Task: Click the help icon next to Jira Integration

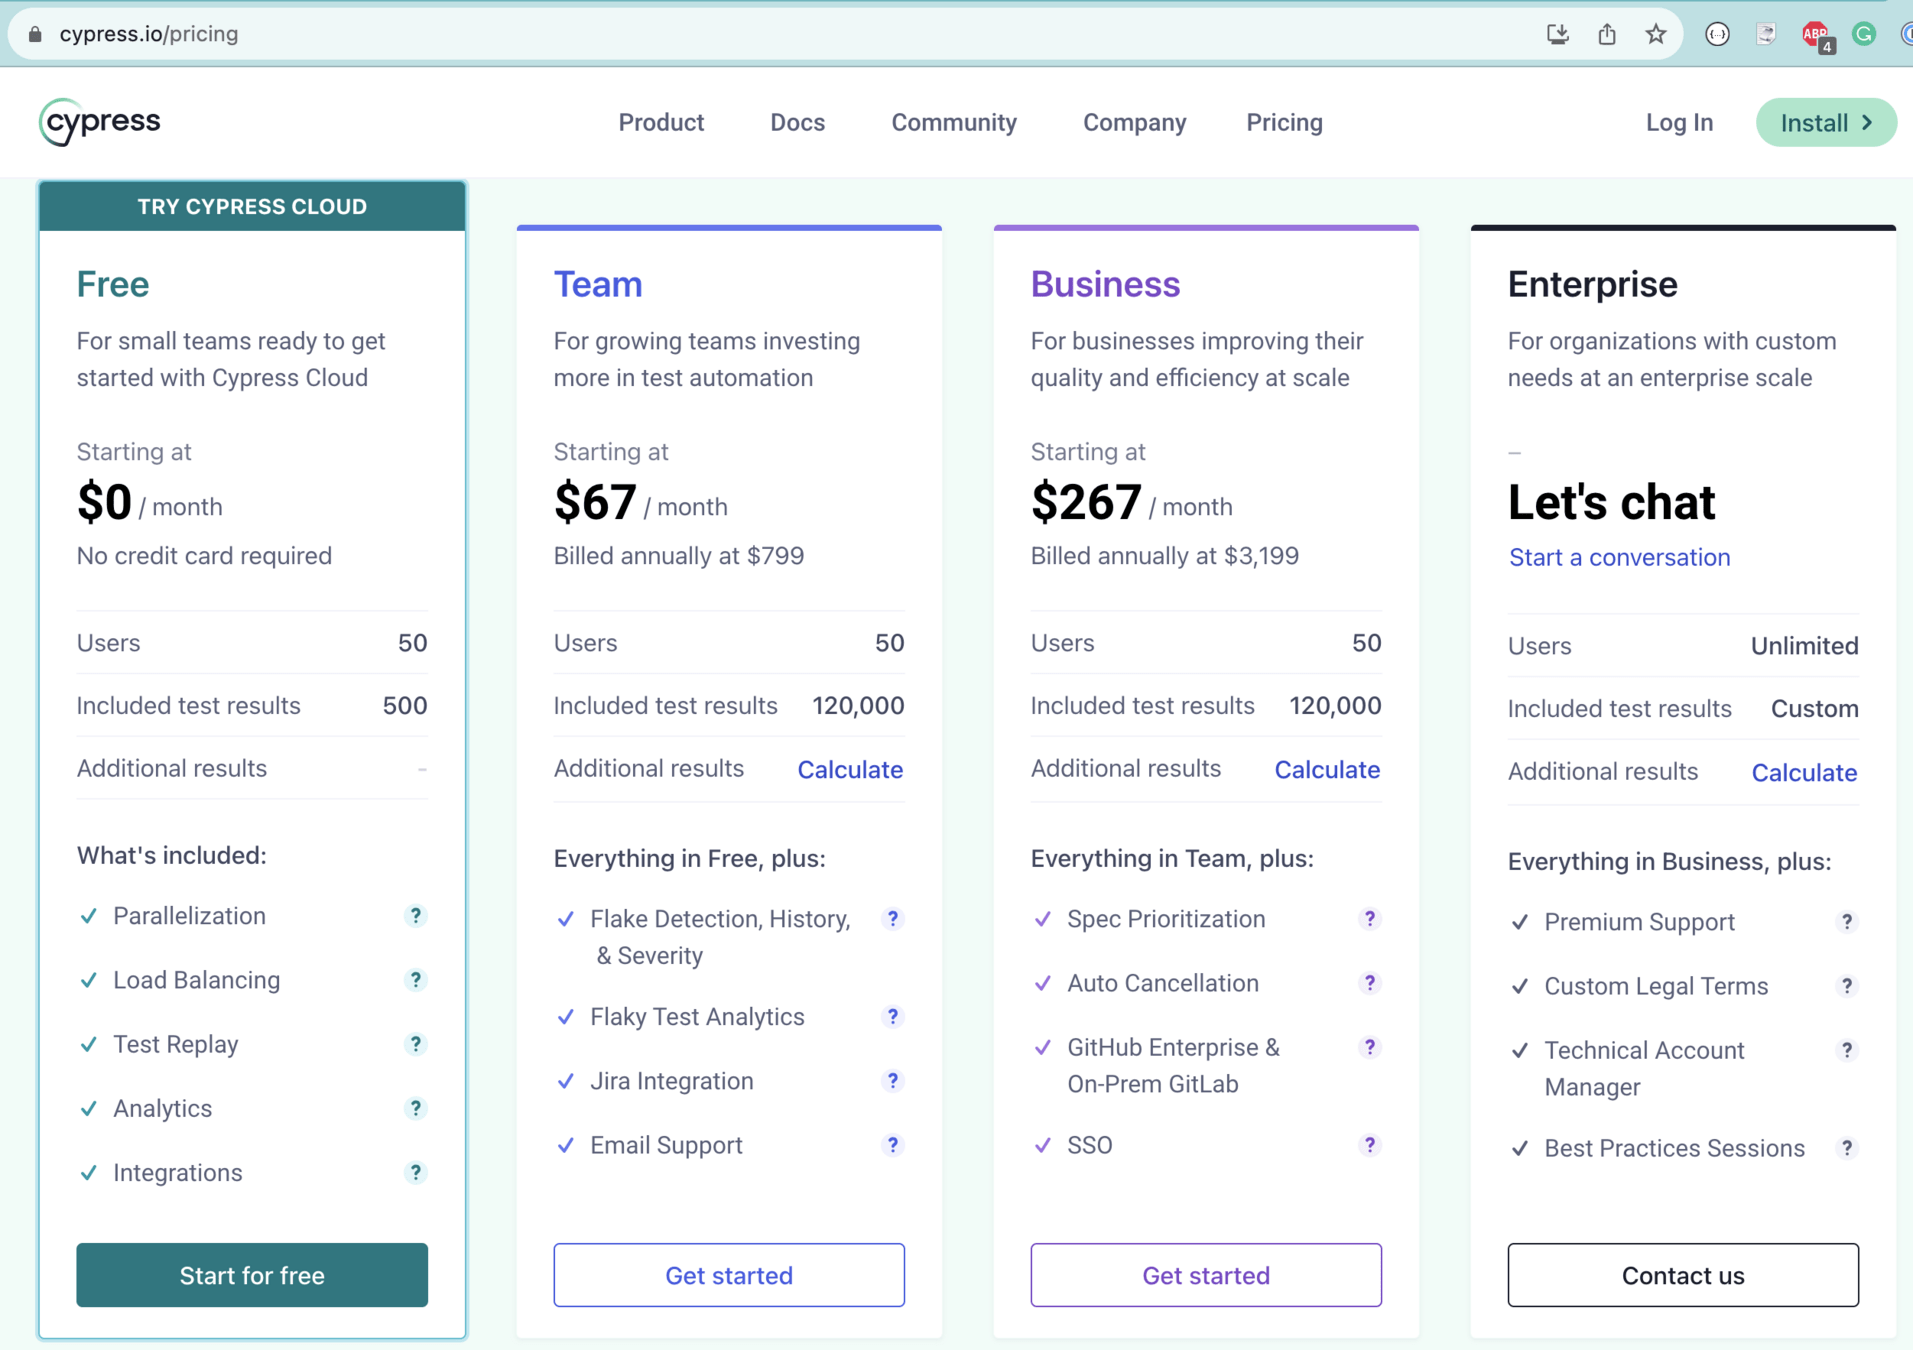Action: point(892,1081)
